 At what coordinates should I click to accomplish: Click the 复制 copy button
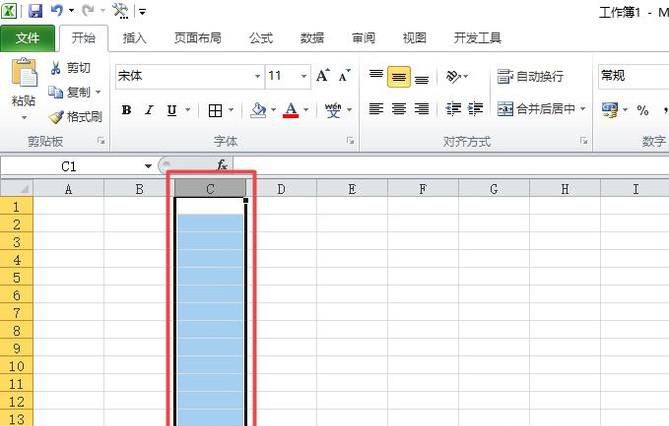tap(70, 92)
